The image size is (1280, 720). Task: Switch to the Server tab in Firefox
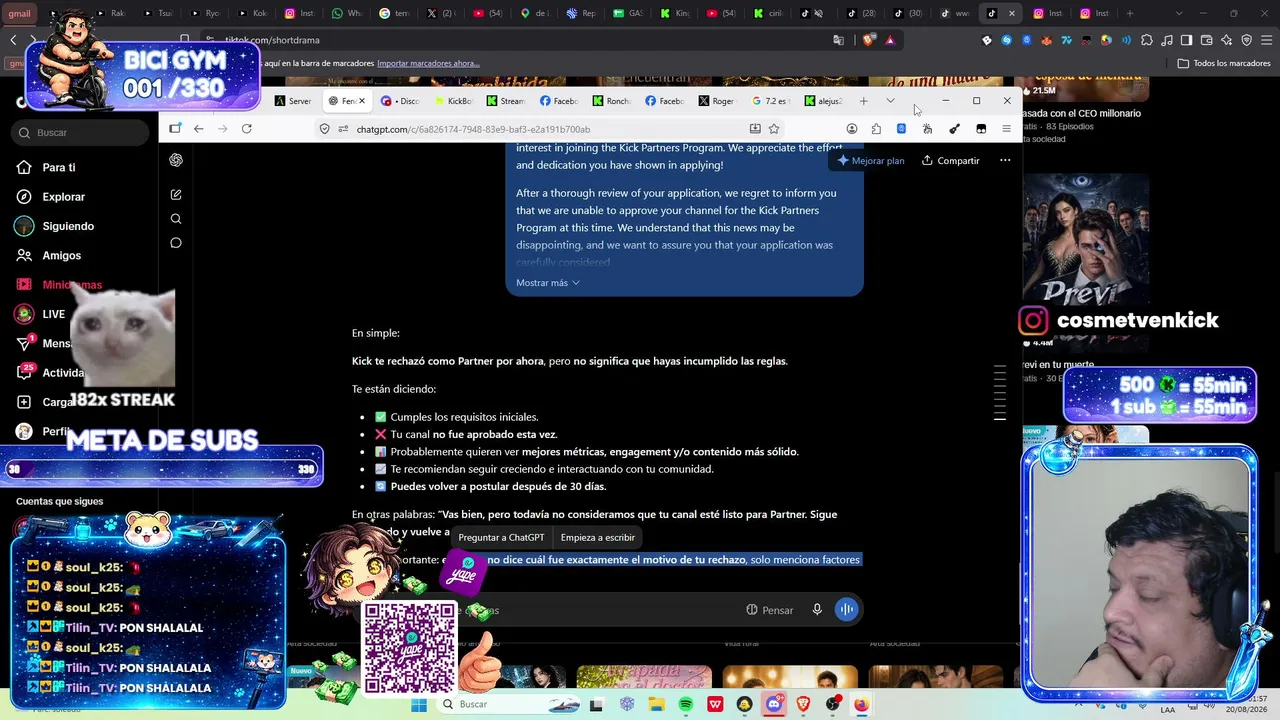294,101
